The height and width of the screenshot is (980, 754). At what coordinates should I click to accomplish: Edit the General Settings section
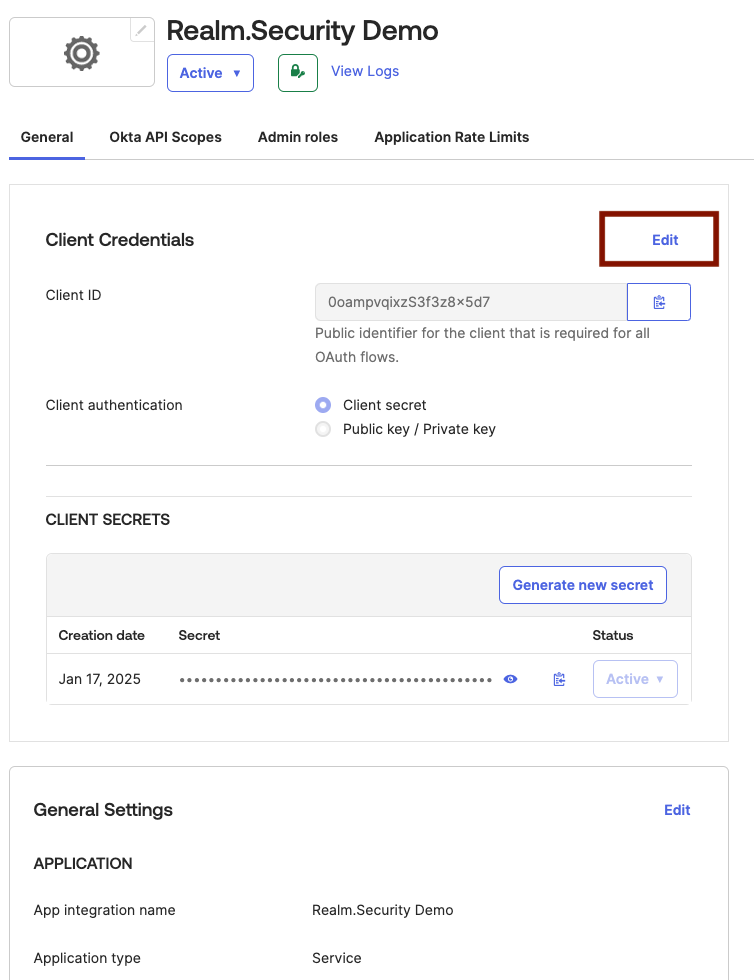coord(677,810)
